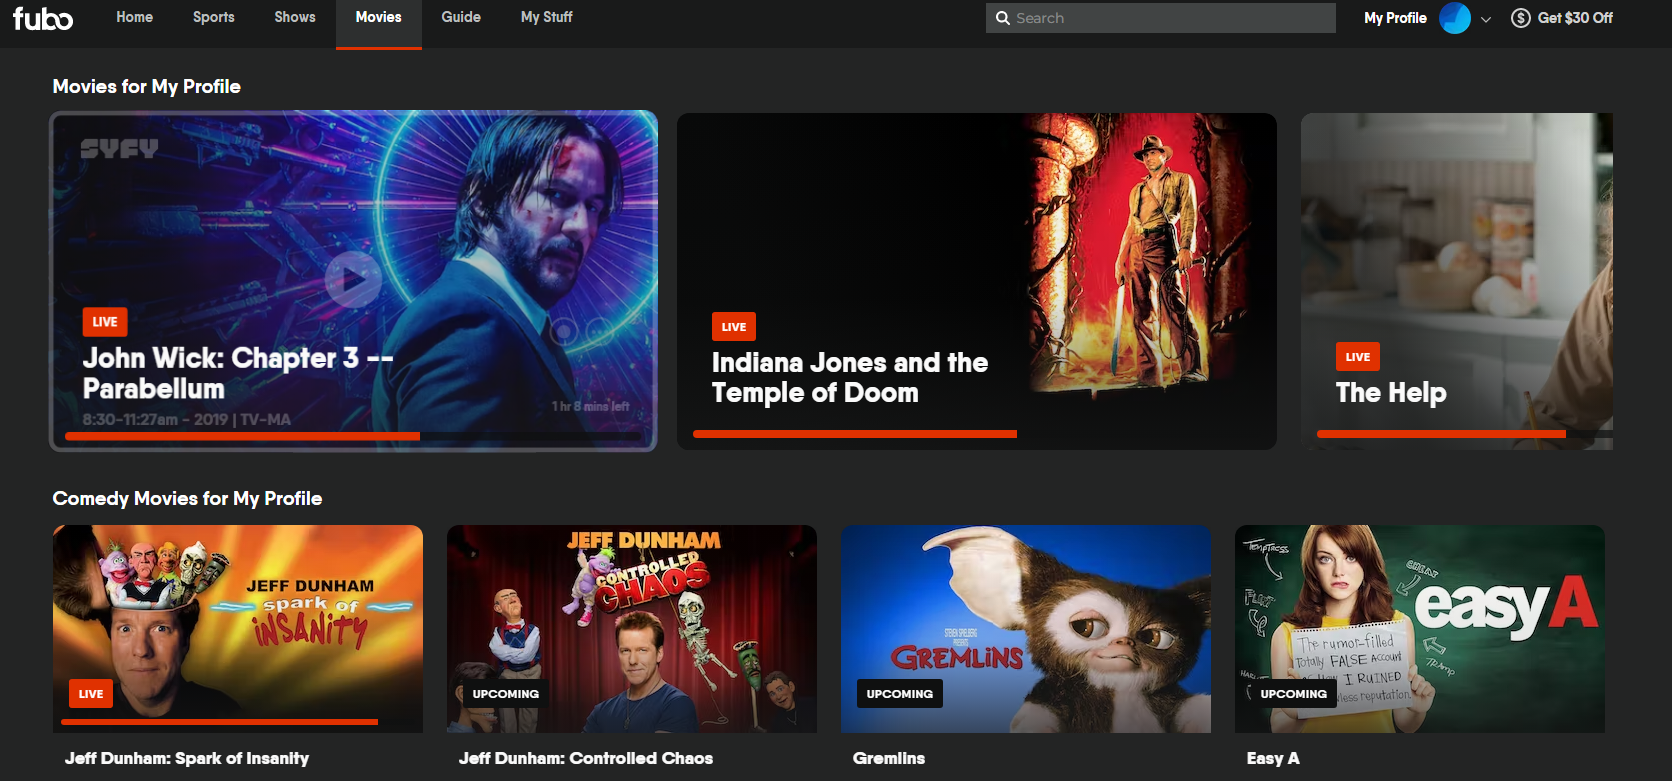1672x781 pixels.
Task: Click the 'Jeff Dunham: Spark of Insanity' title
Action: point(187,758)
